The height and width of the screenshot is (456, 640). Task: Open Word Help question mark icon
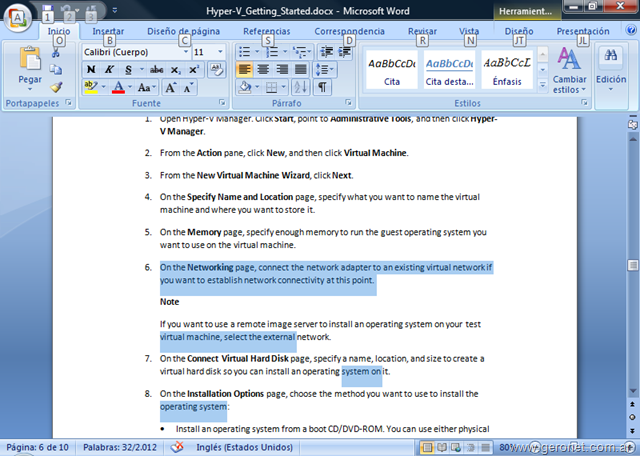pos(631,30)
